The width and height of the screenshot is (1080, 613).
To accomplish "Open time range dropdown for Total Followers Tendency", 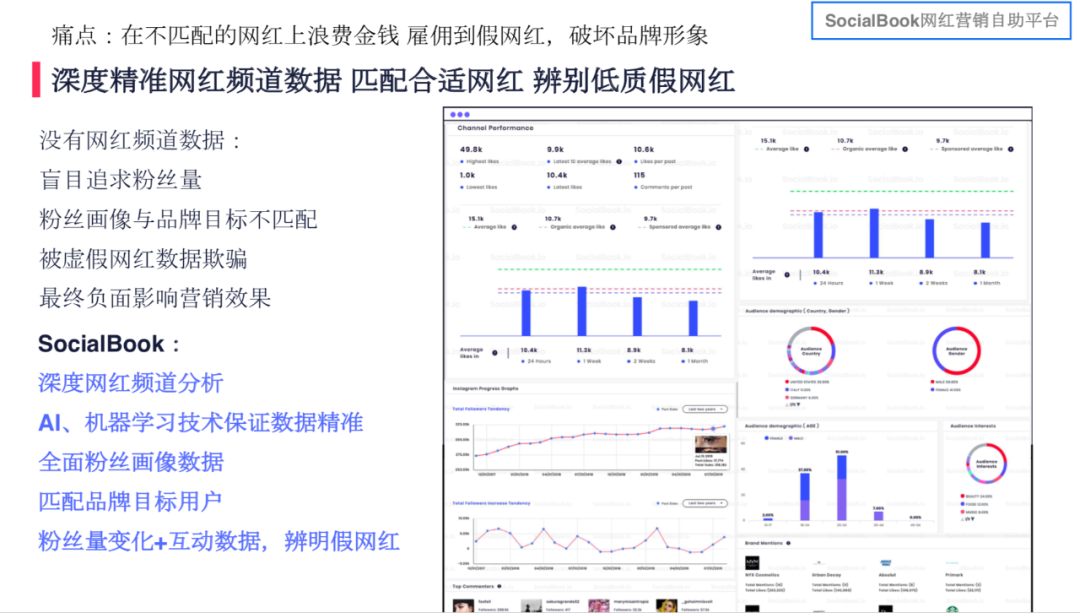I will pos(705,409).
